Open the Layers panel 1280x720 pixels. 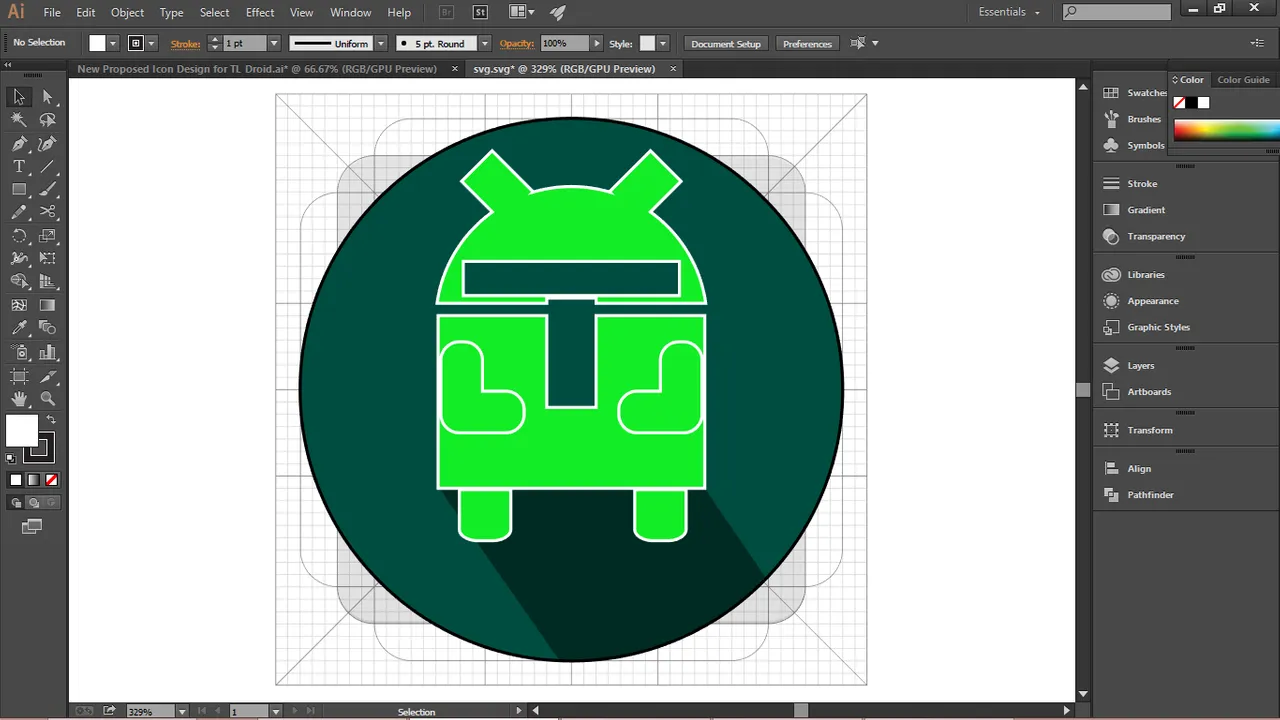click(1140, 366)
